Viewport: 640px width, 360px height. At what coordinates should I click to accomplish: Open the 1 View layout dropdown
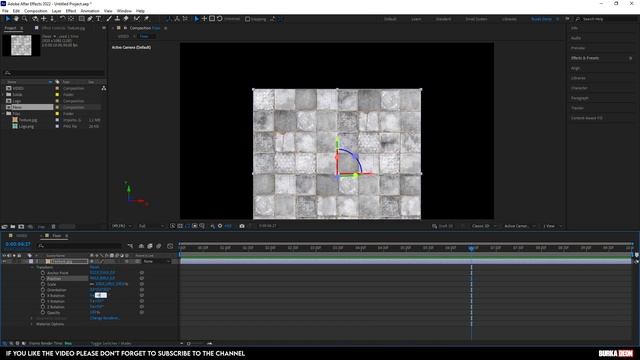(552, 226)
